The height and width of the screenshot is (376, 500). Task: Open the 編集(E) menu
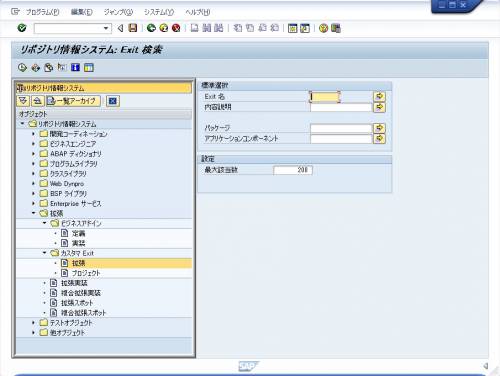(x=82, y=12)
